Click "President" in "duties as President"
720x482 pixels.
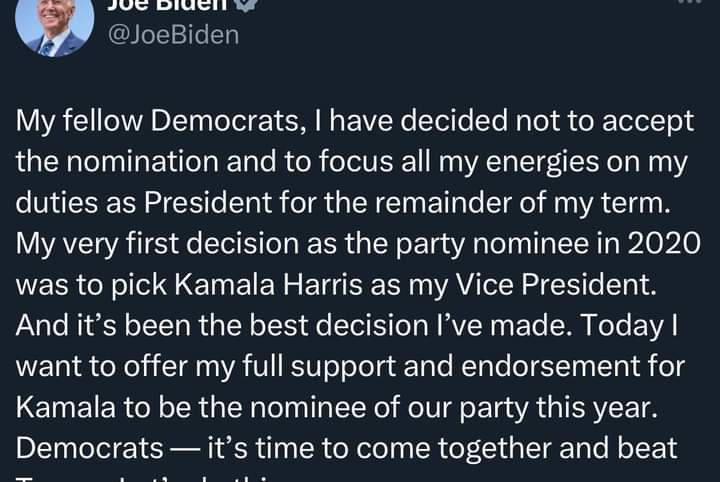[x=208, y=202]
